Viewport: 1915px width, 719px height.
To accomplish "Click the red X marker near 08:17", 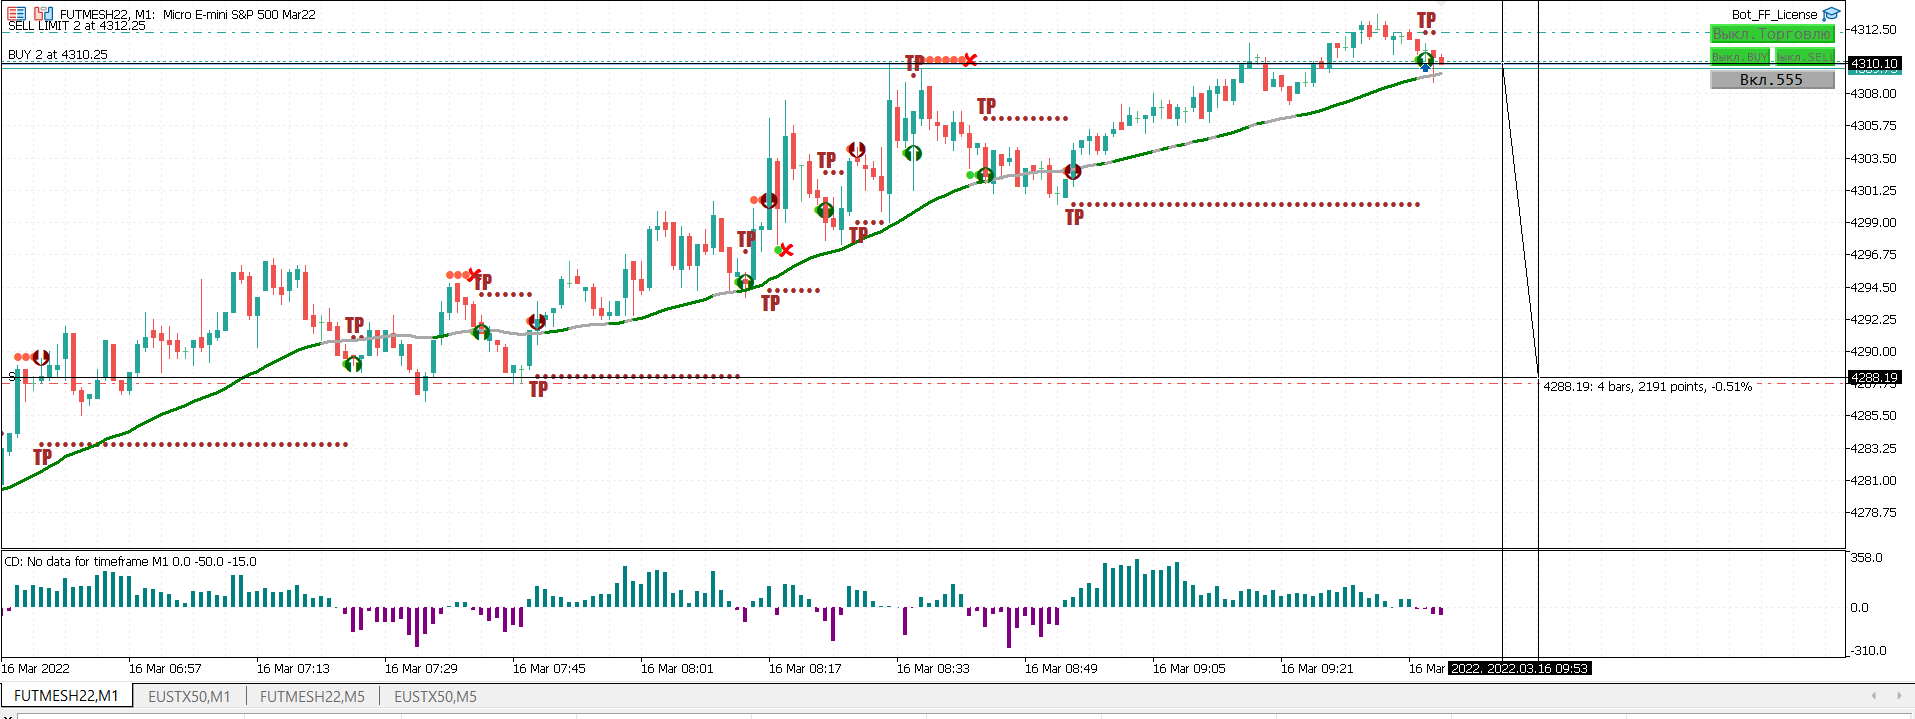I will (x=786, y=250).
